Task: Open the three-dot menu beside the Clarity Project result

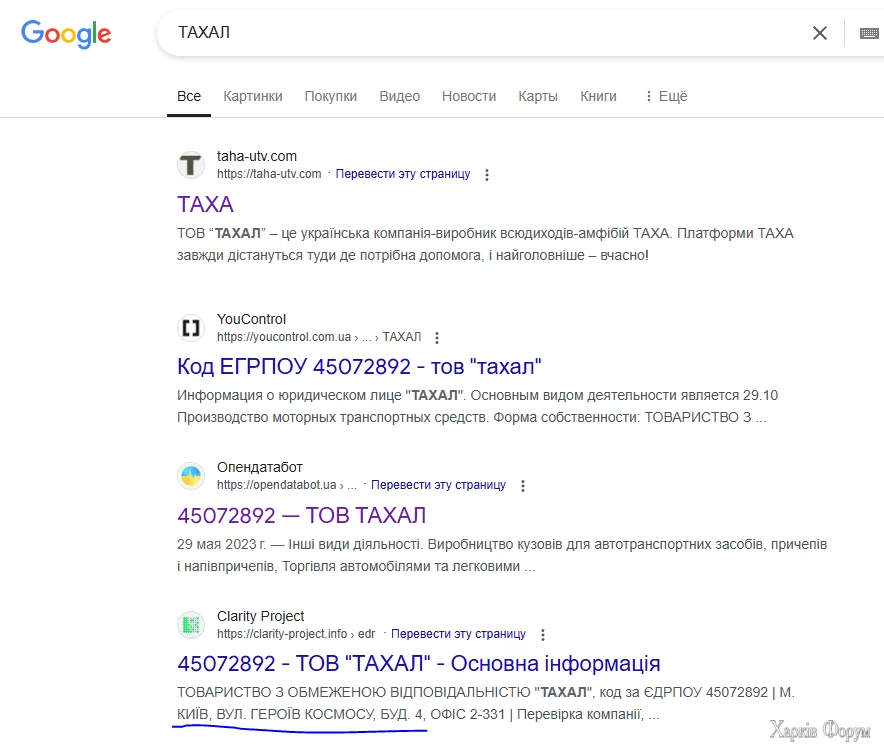Action: pos(542,634)
